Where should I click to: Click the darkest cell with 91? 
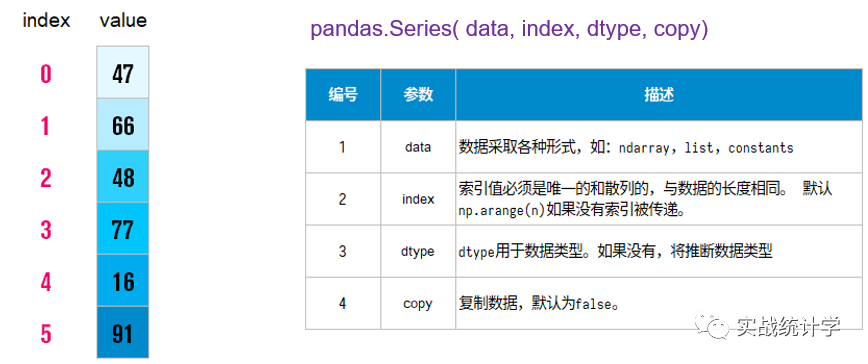click(x=123, y=332)
